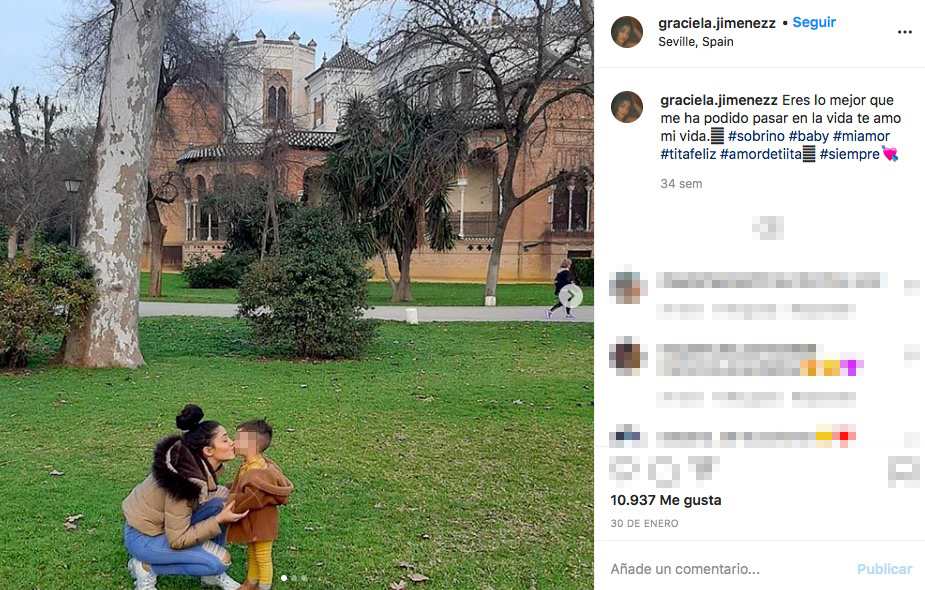The image size is (925, 590).
Task: Open the #sobrino hashtag
Action: click(x=756, y=136)
